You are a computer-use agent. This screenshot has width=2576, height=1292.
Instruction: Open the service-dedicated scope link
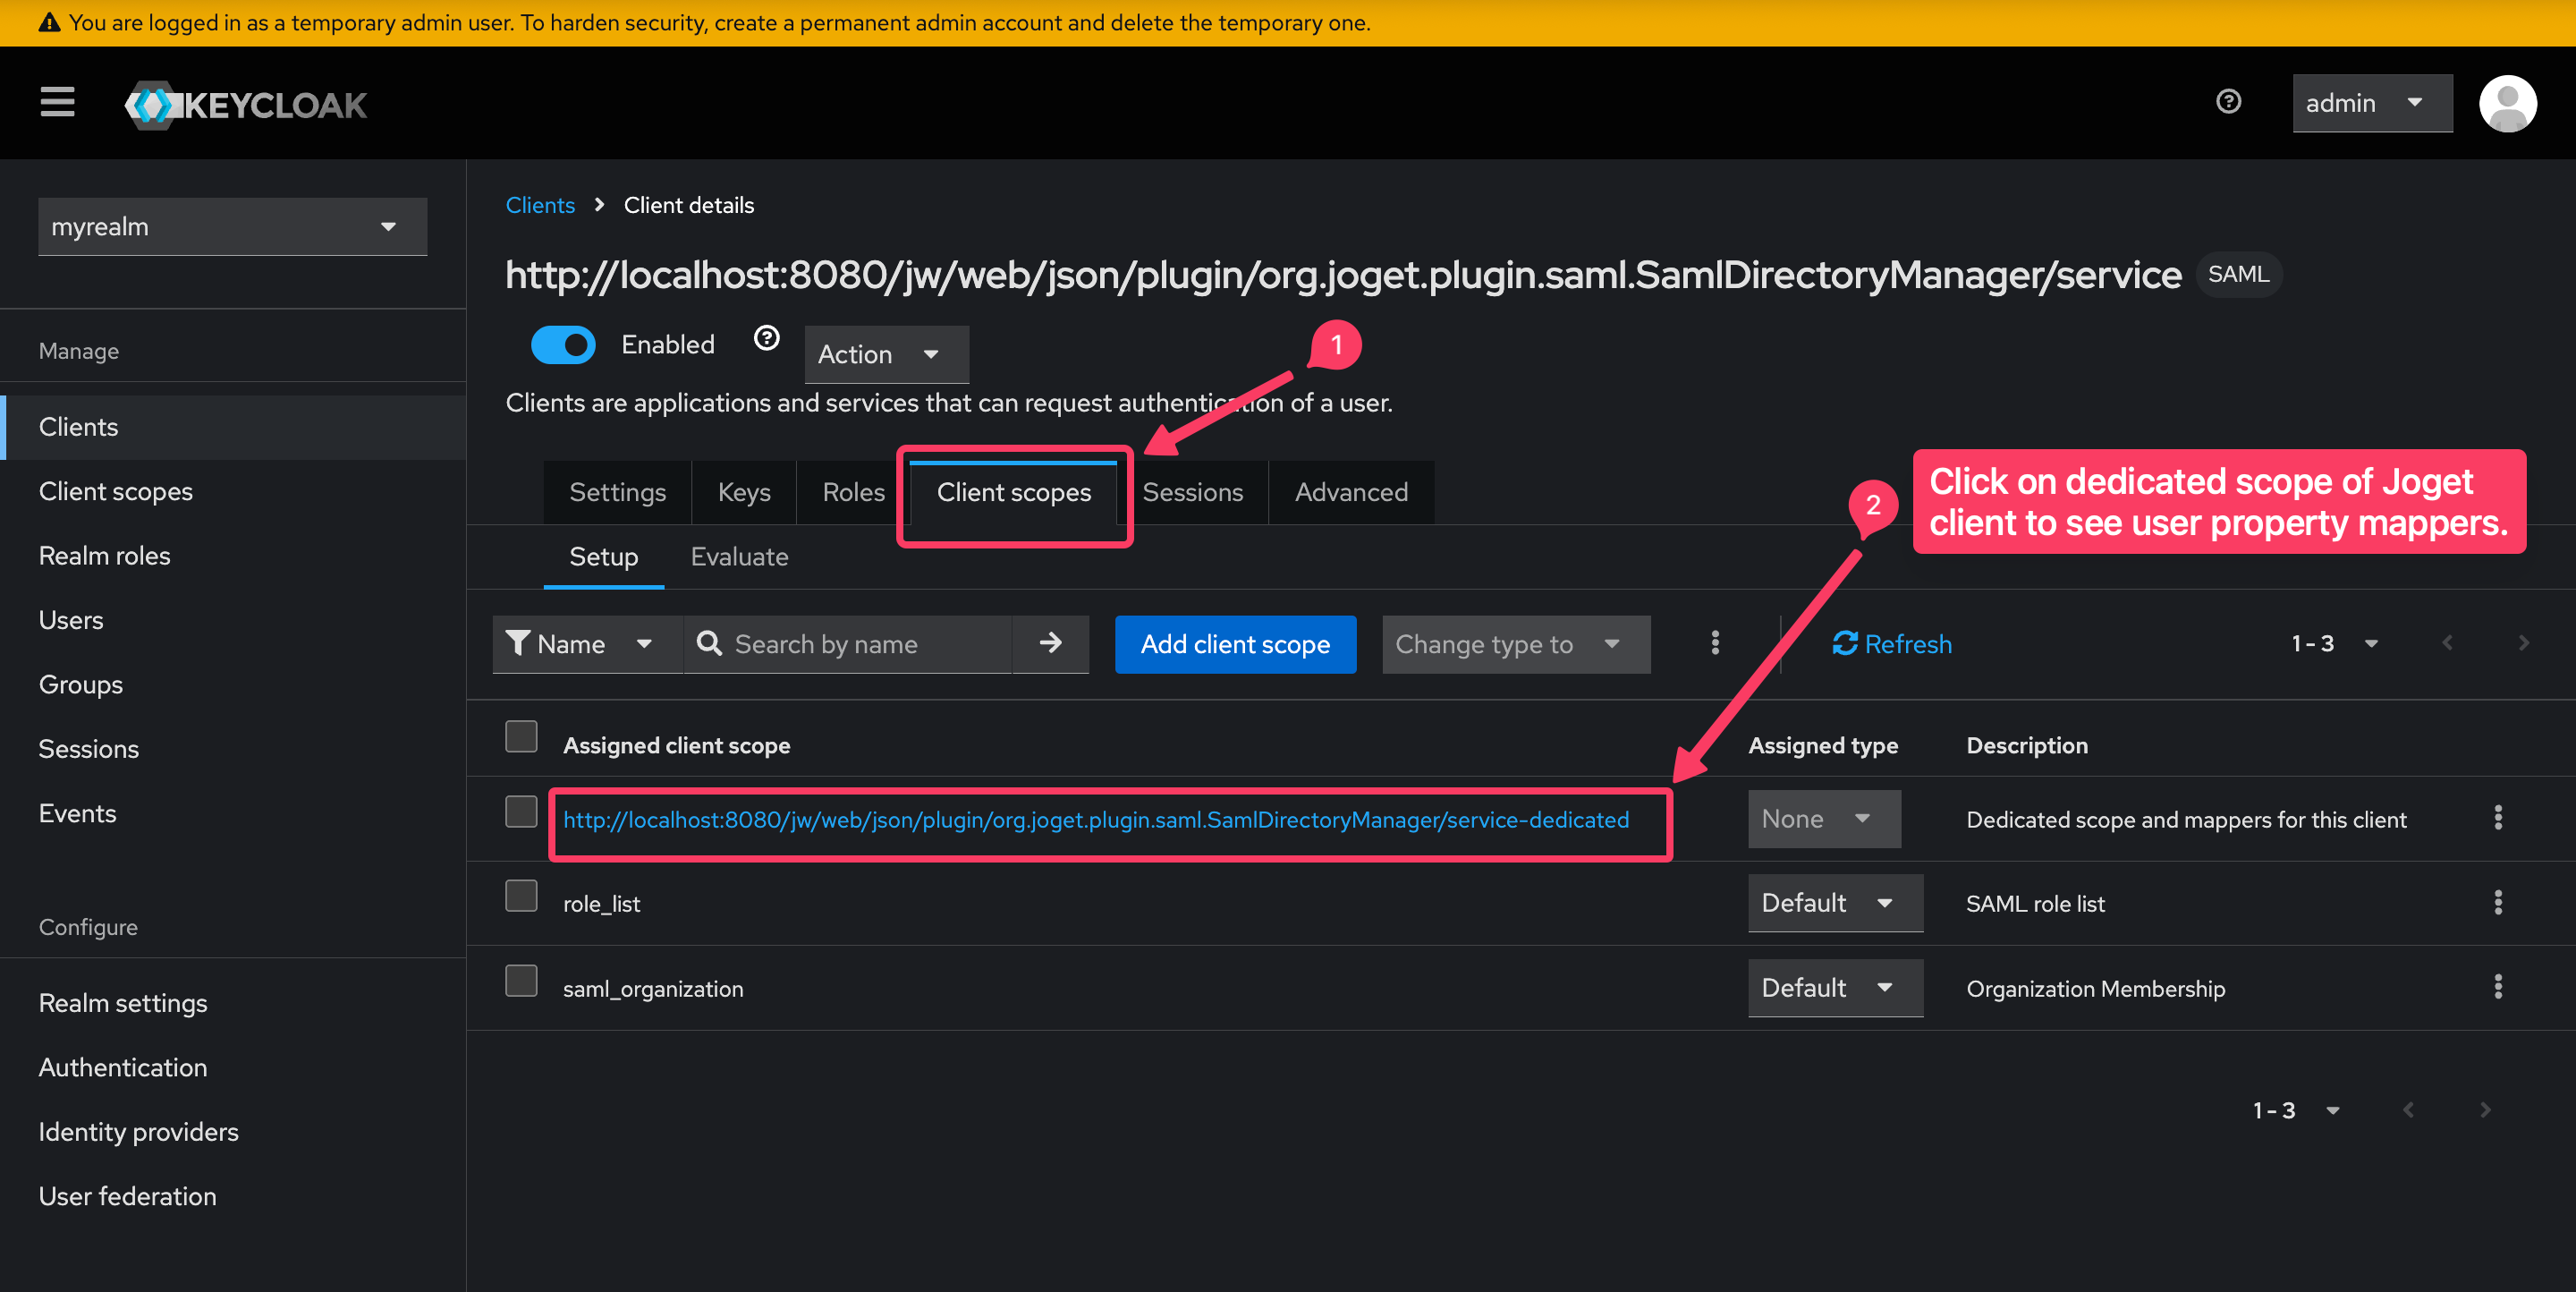(1095, 819)
